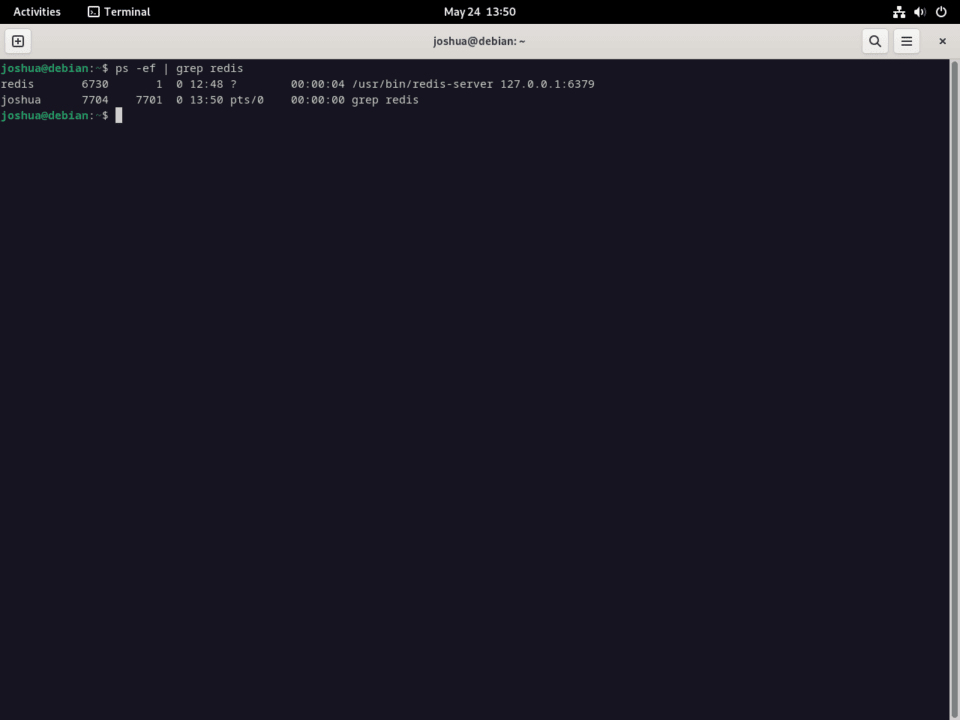The image size is (960, 720).
Task: Select the redis-server process line text
Action: tap(297, 84)
